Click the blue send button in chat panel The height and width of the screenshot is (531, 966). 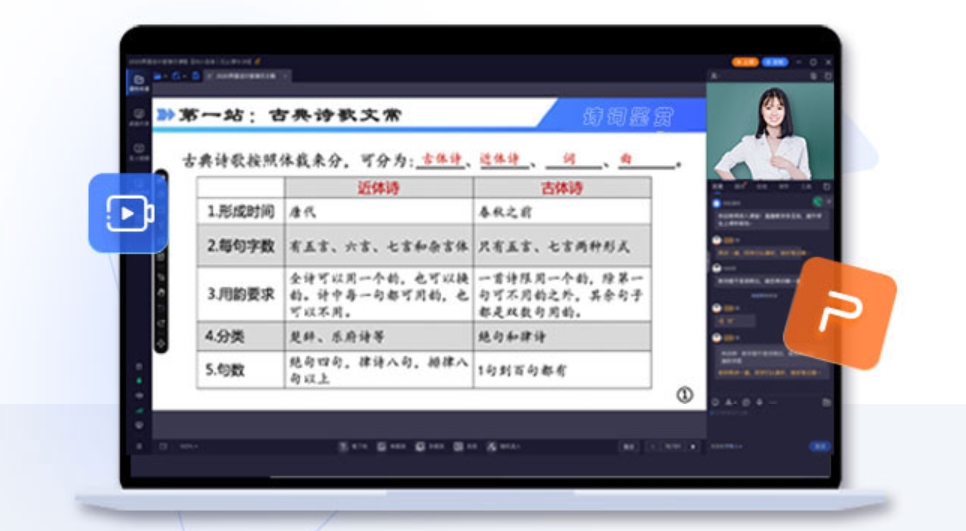[821, 446]
